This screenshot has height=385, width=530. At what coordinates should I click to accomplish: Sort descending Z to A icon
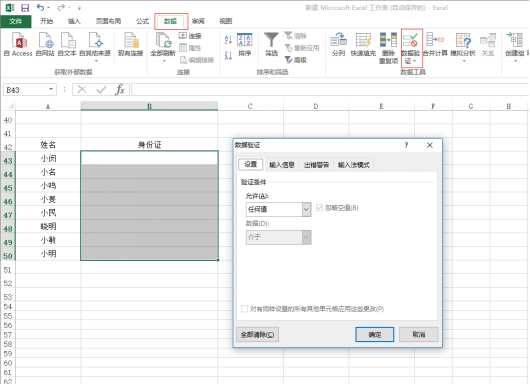(x=228, y=55)
